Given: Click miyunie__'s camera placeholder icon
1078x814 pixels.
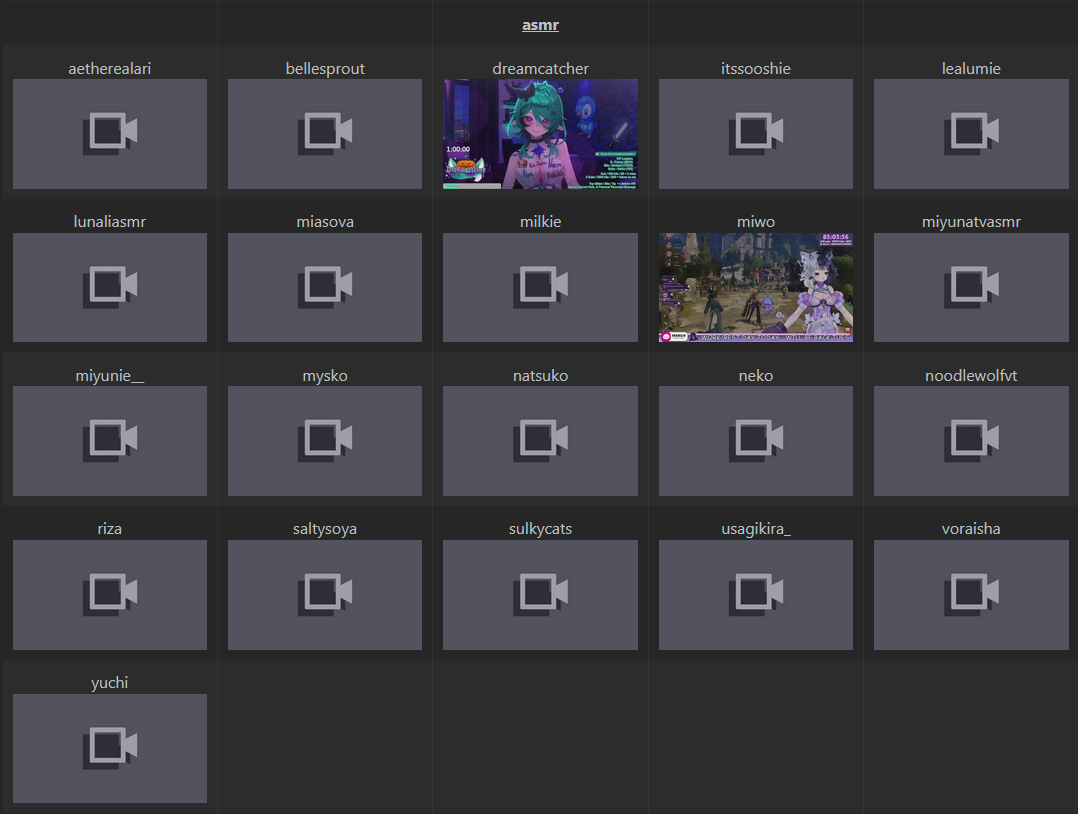Looking at the screenshot, I should point(110,441).
